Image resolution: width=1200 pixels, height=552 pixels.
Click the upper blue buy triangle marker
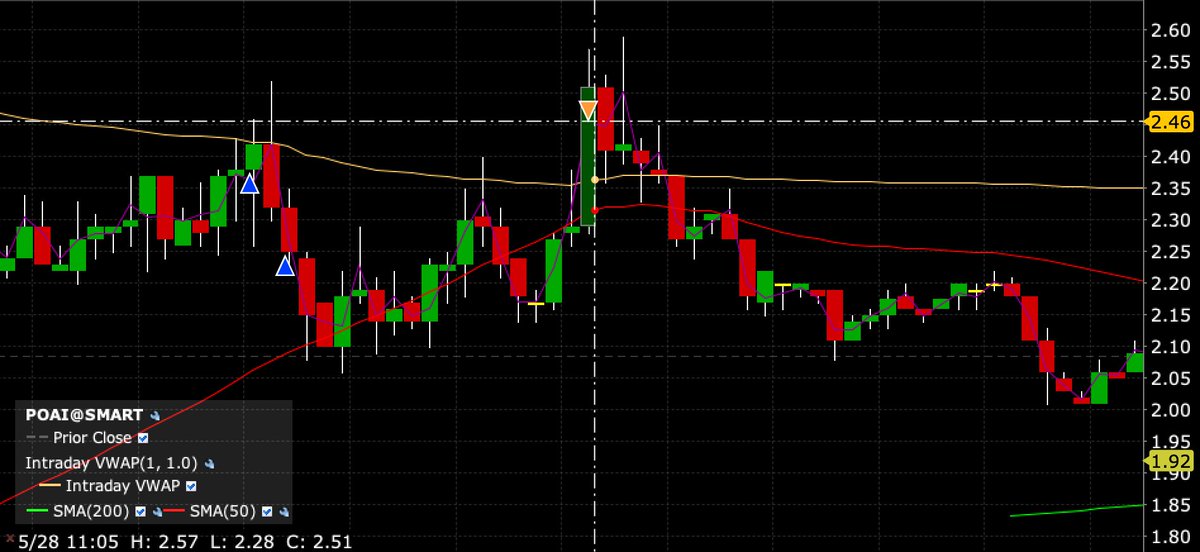click(250, 182)
